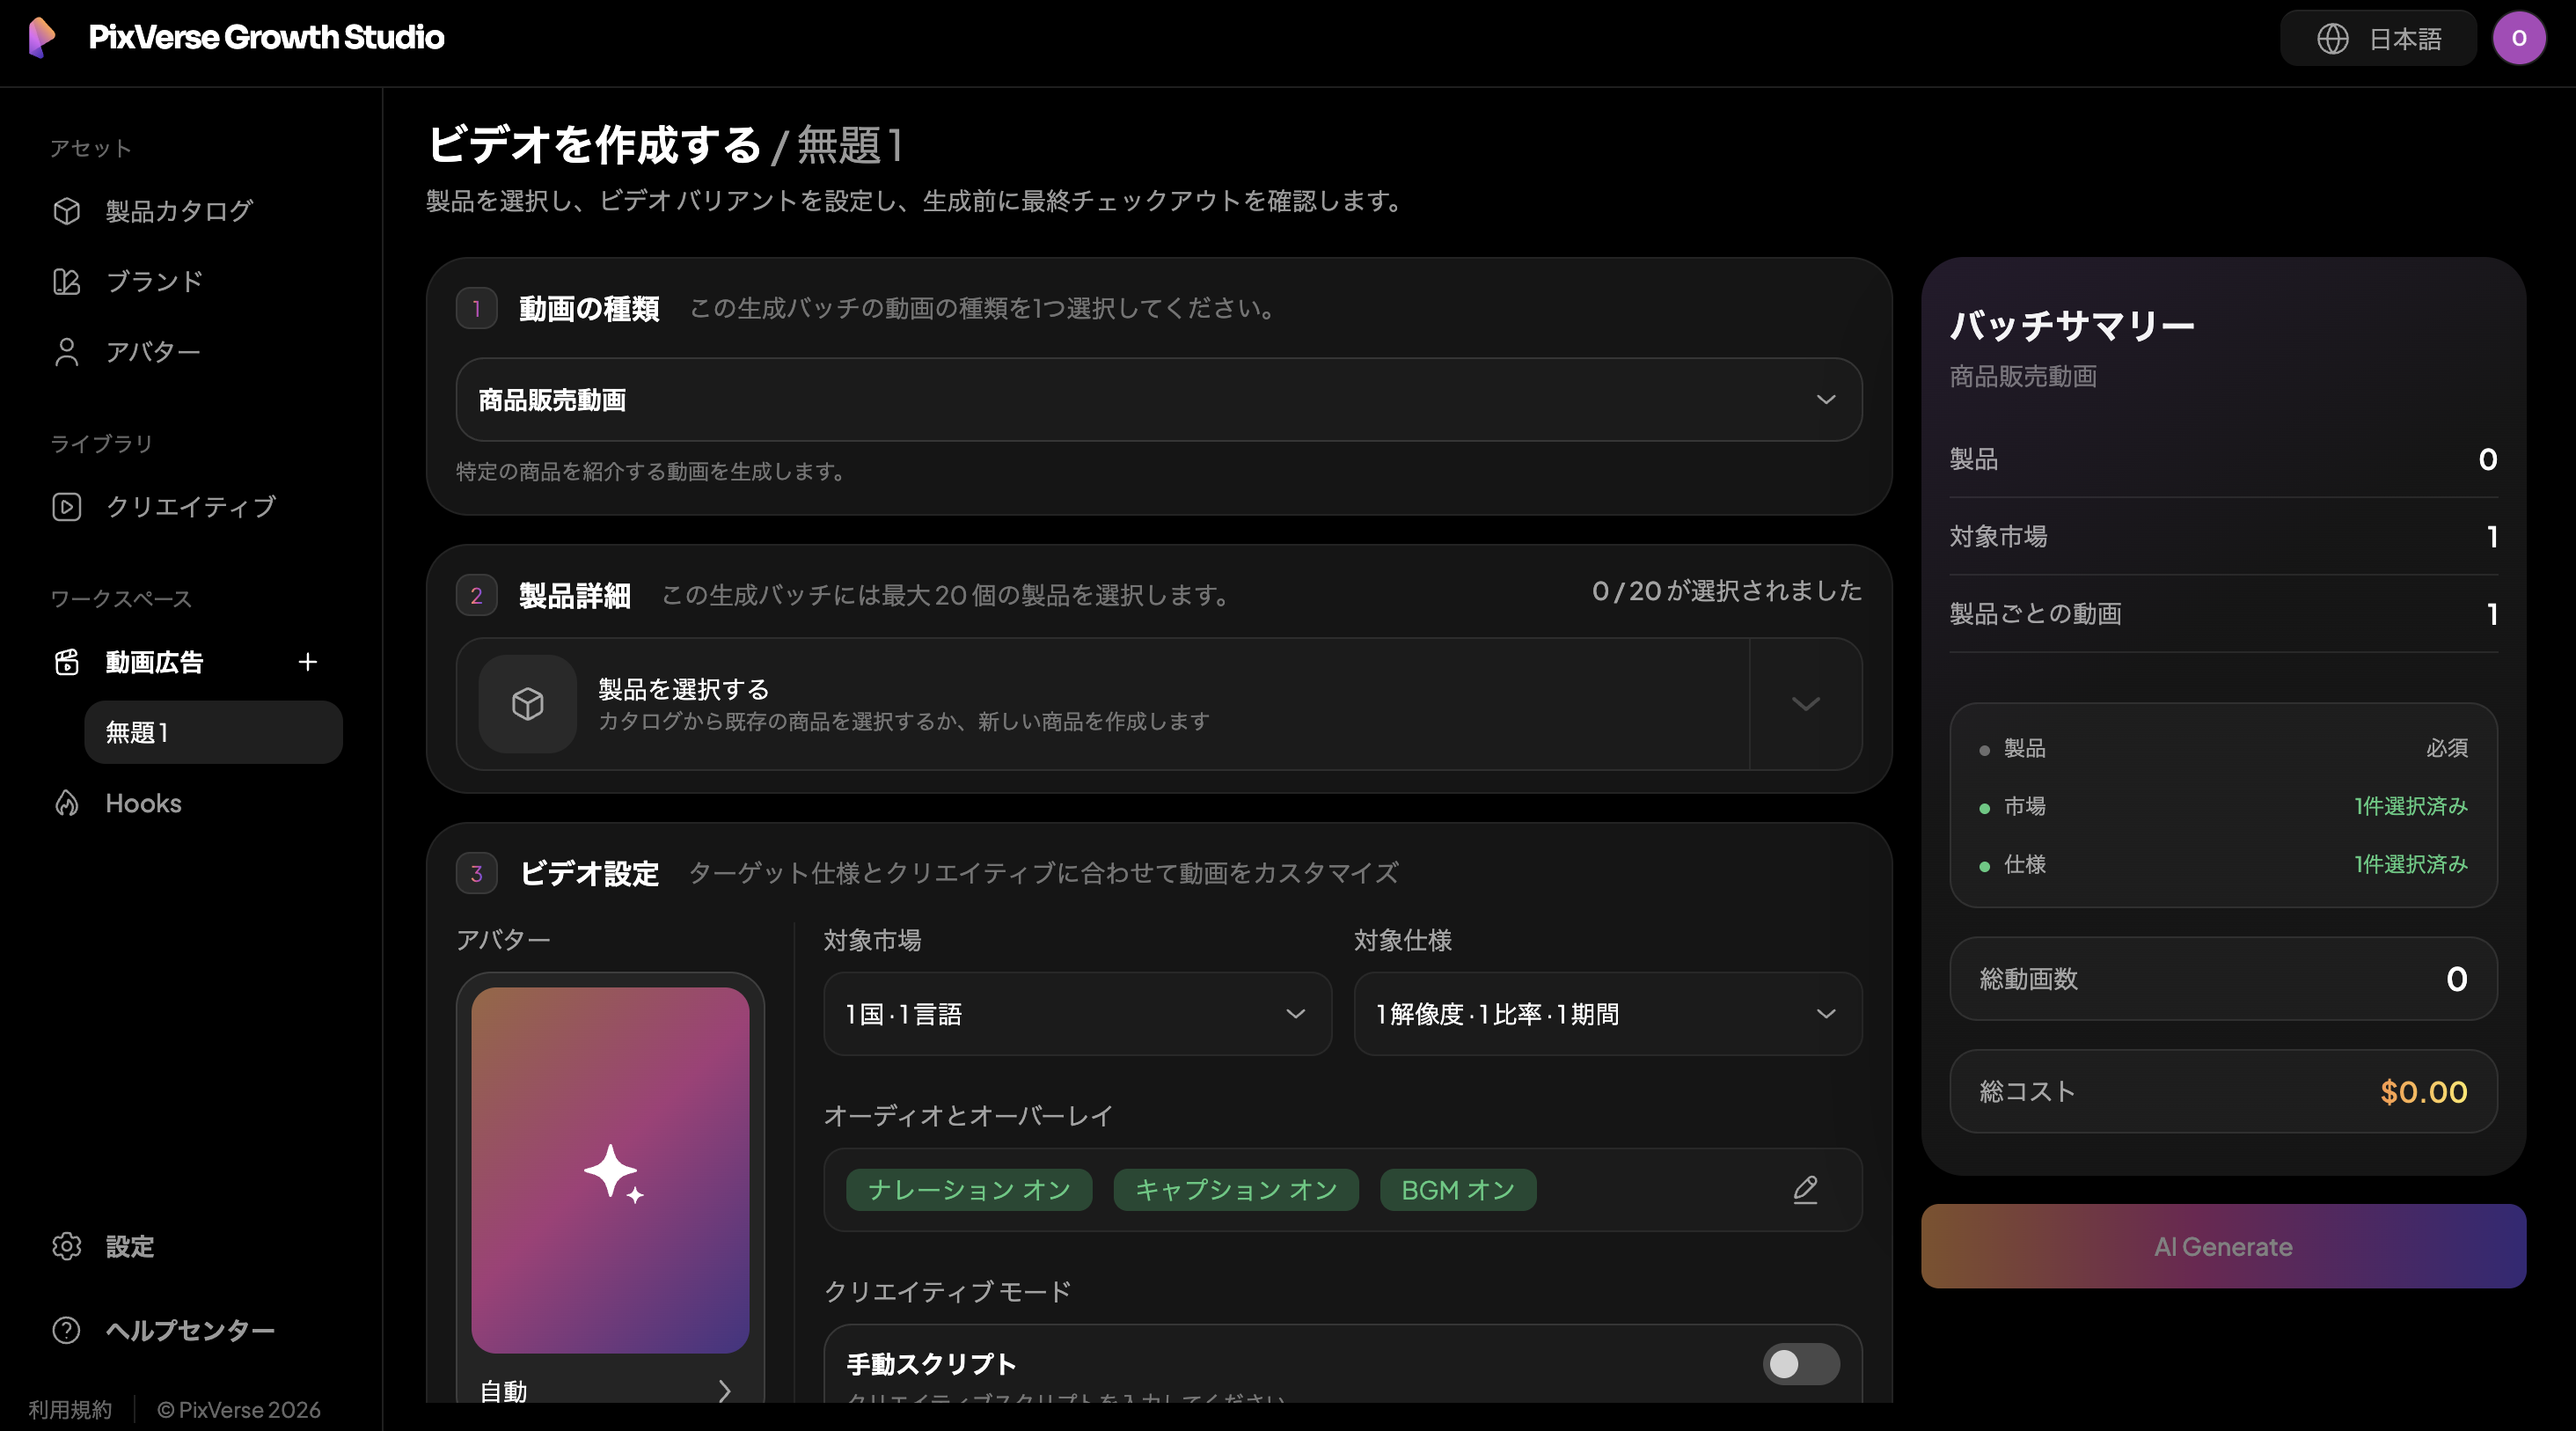
Task: Open the 商品販売動画 video type dropdown
Action: pos(1159,400)
